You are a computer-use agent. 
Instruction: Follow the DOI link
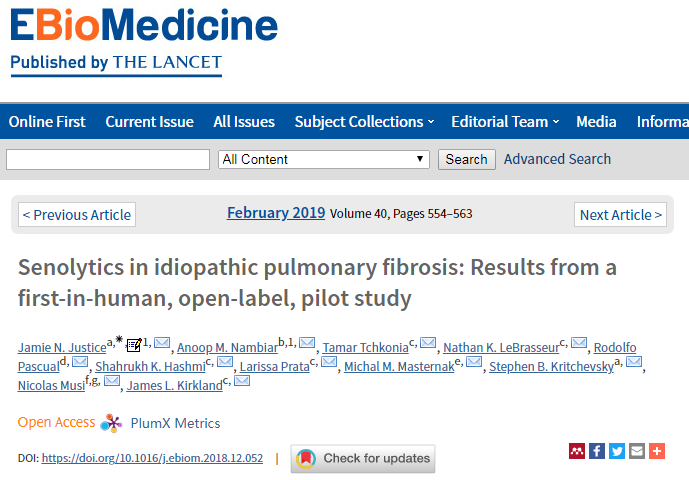(152, 458)
